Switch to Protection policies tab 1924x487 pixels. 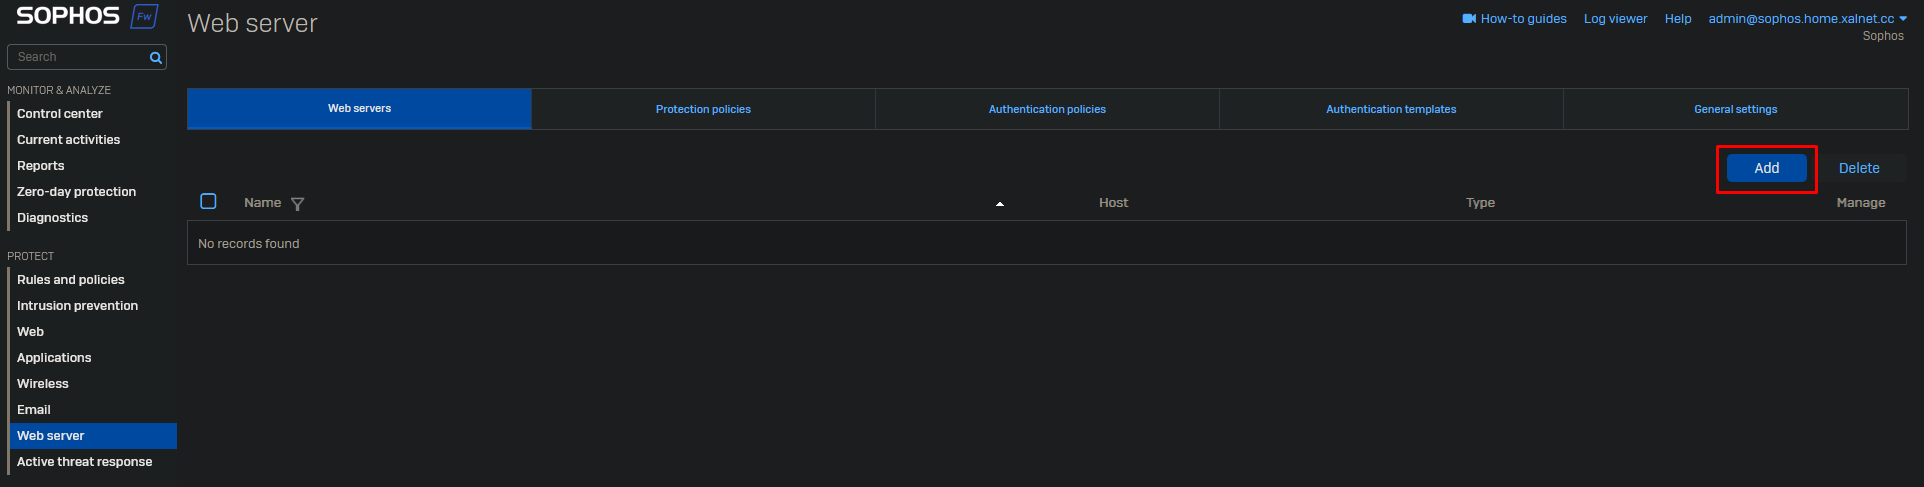coord(703,109)
